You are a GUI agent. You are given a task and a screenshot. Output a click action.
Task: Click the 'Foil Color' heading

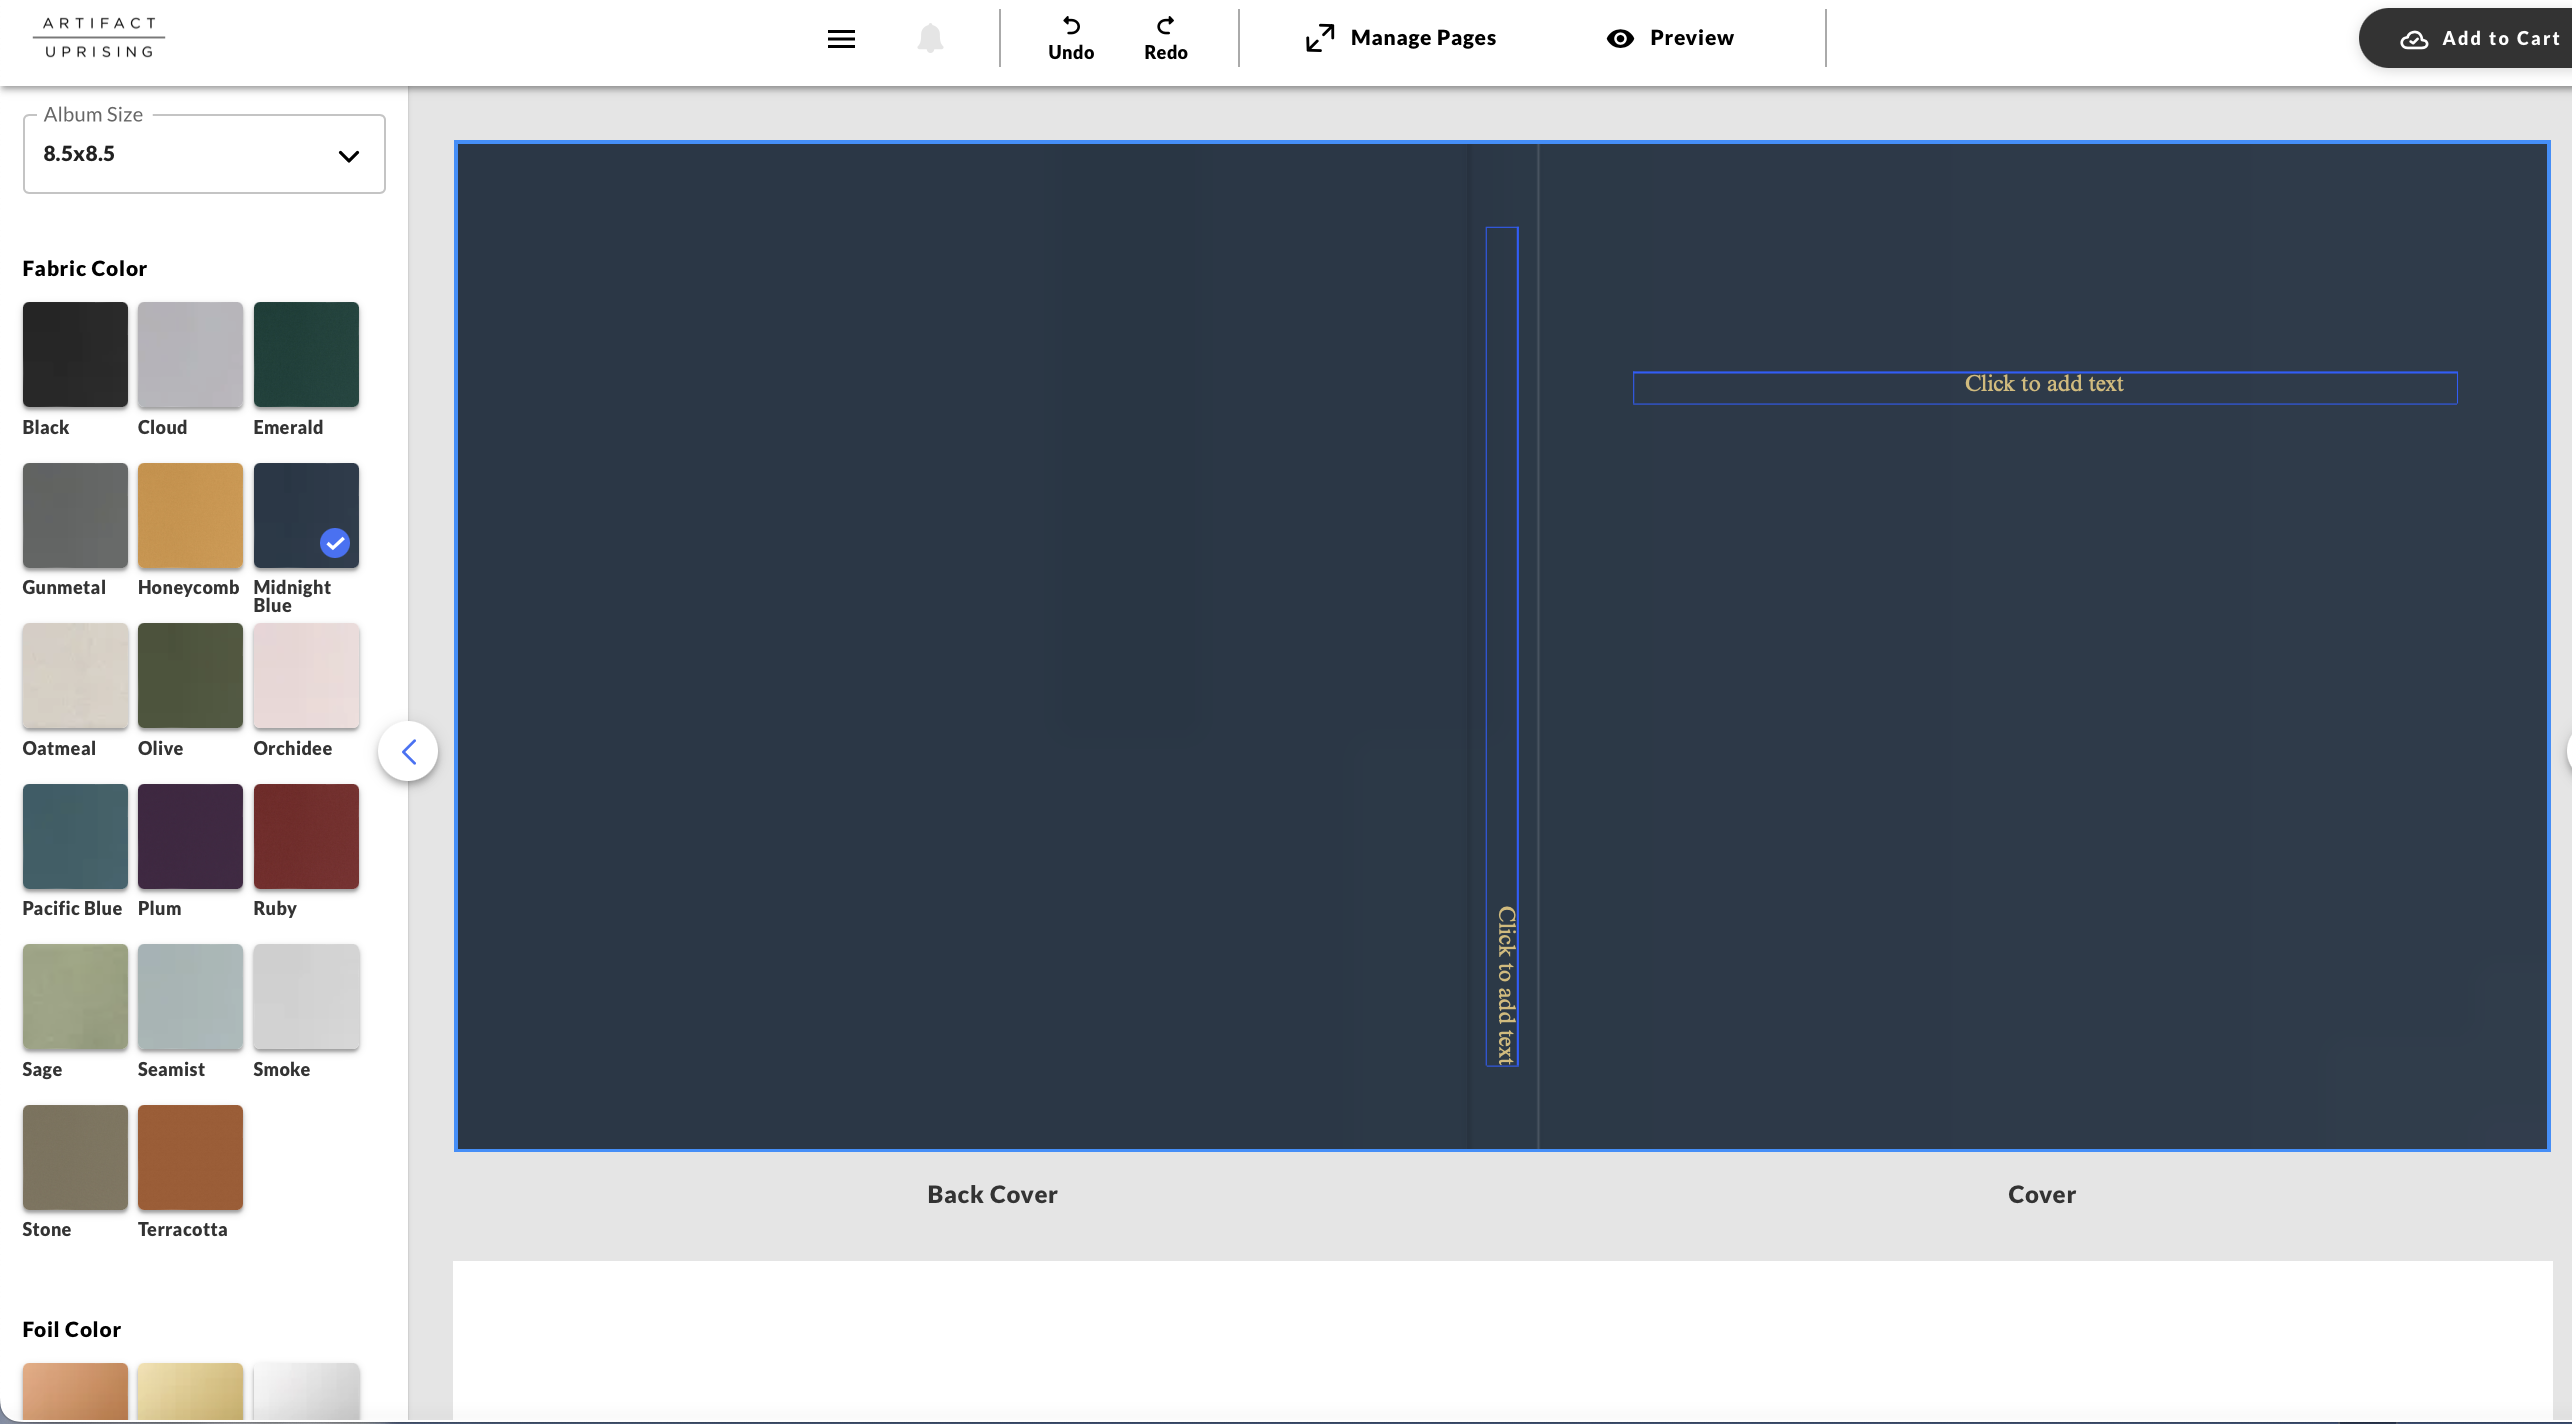point(72,1329)
